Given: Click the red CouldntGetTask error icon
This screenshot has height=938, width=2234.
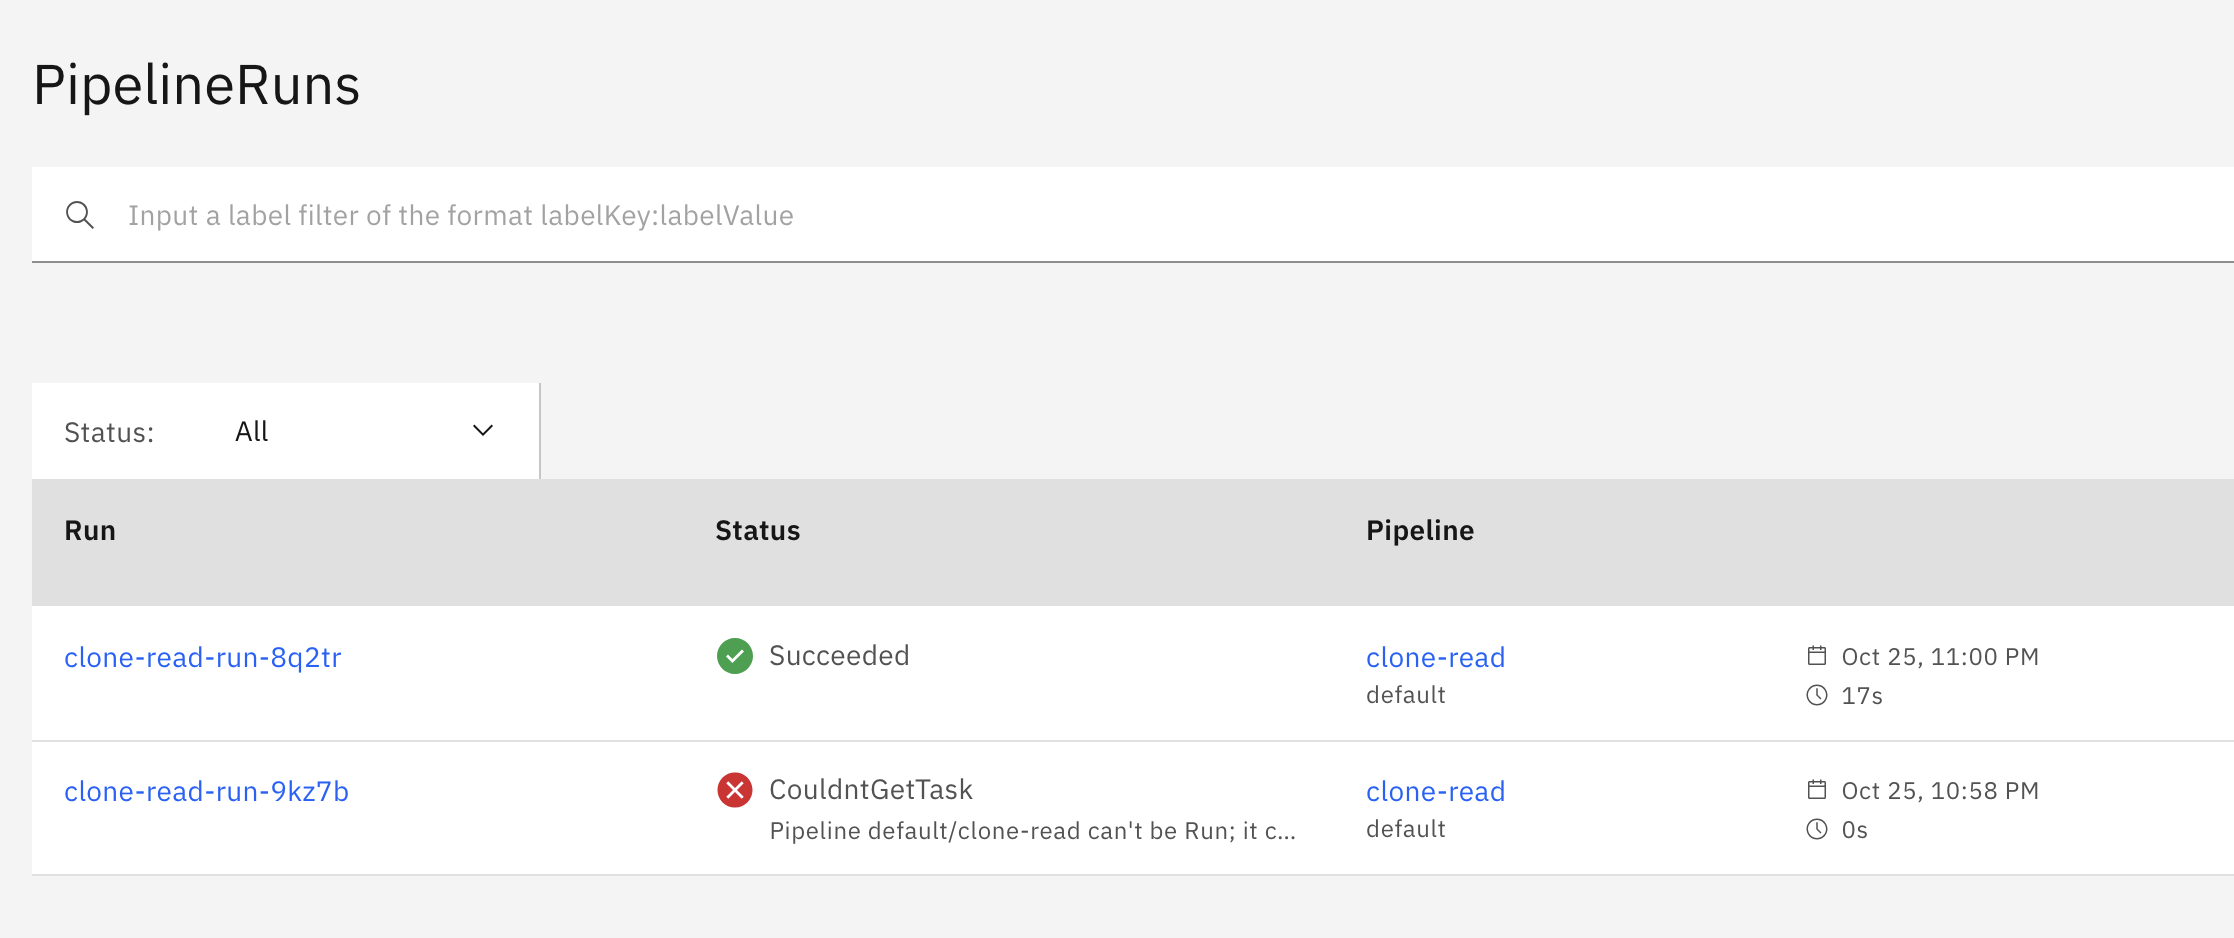Looking at the screenshot, I should click(x=735, y=790).
